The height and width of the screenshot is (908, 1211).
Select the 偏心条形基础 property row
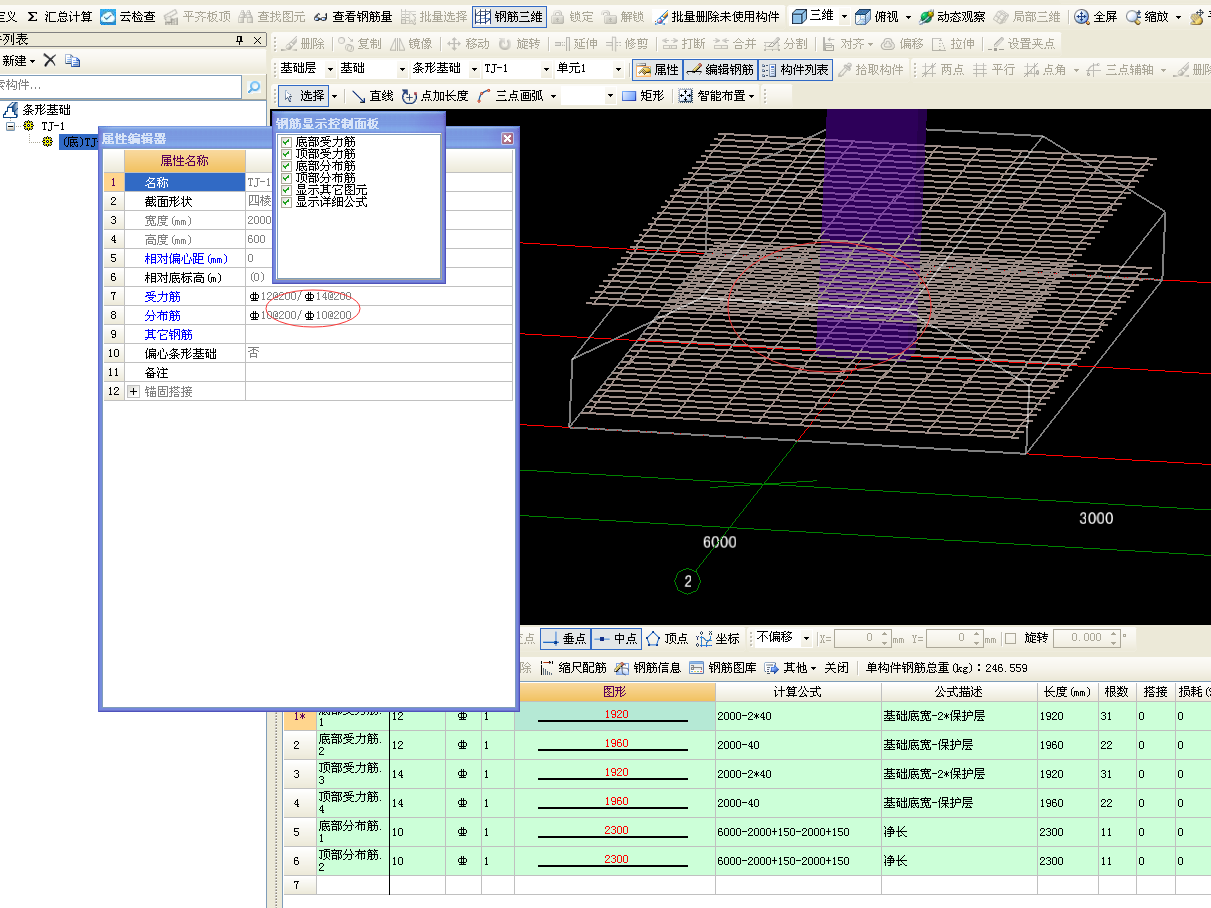tap(308, 354)
